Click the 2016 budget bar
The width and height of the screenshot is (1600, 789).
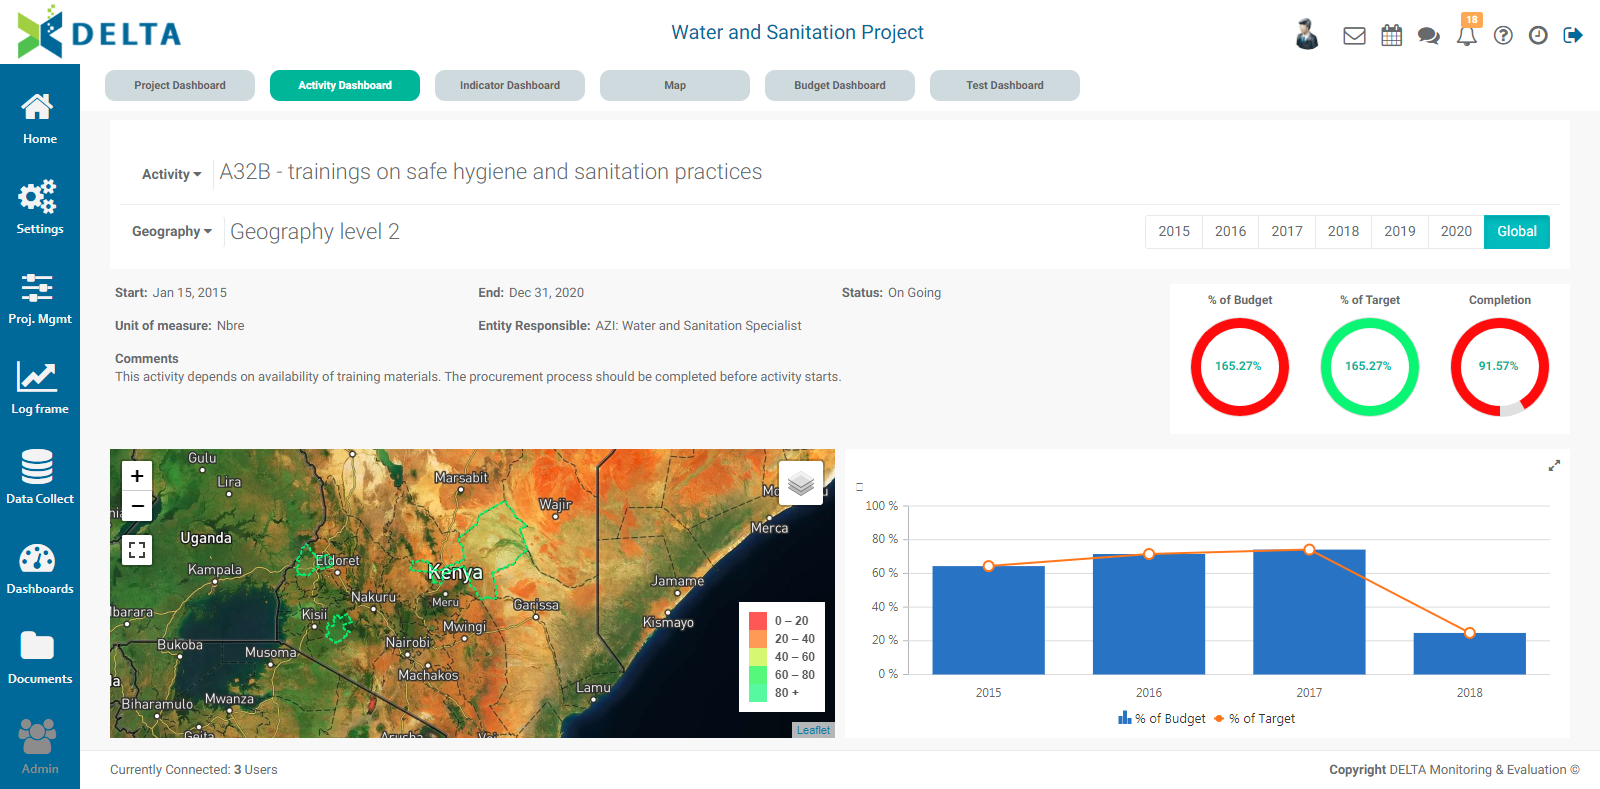click(x=1149, y=614)
